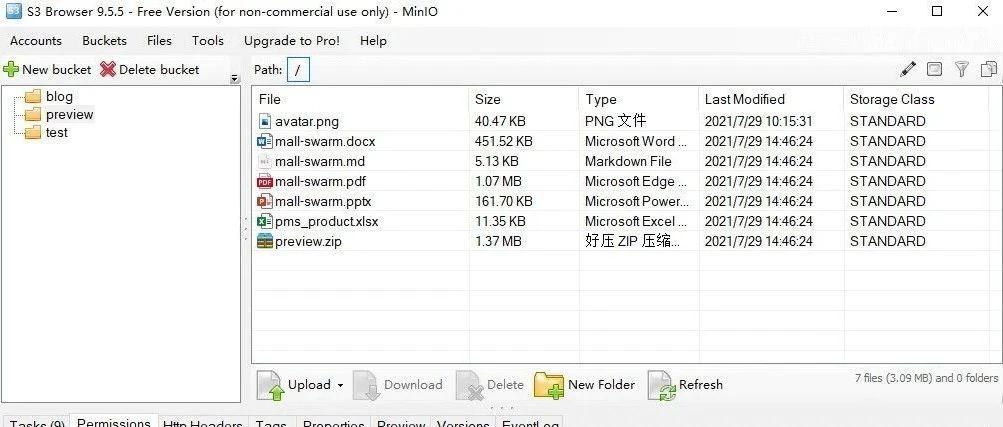Viewport: 1003px width, 427px height.
Task: Click the New bucket button
Action: (x=47, y=70)
